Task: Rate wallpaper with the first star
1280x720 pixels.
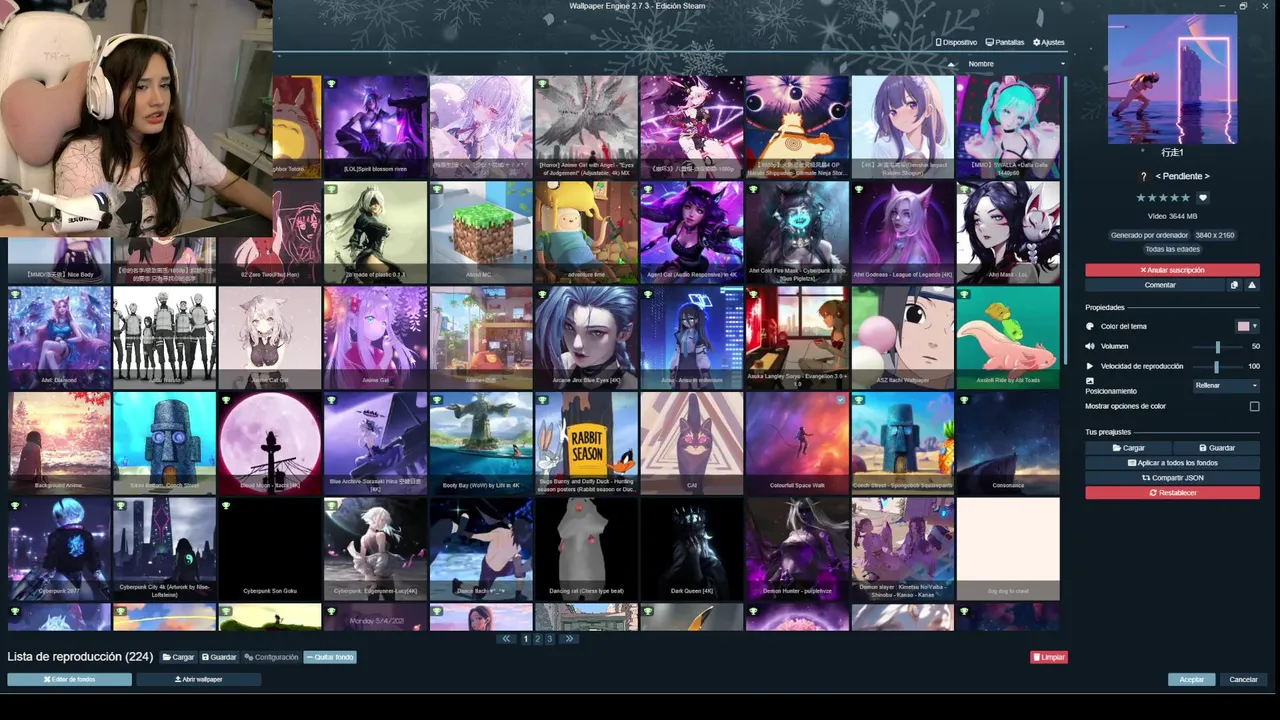Action: pyautogui.click(x=1140, y=198)
